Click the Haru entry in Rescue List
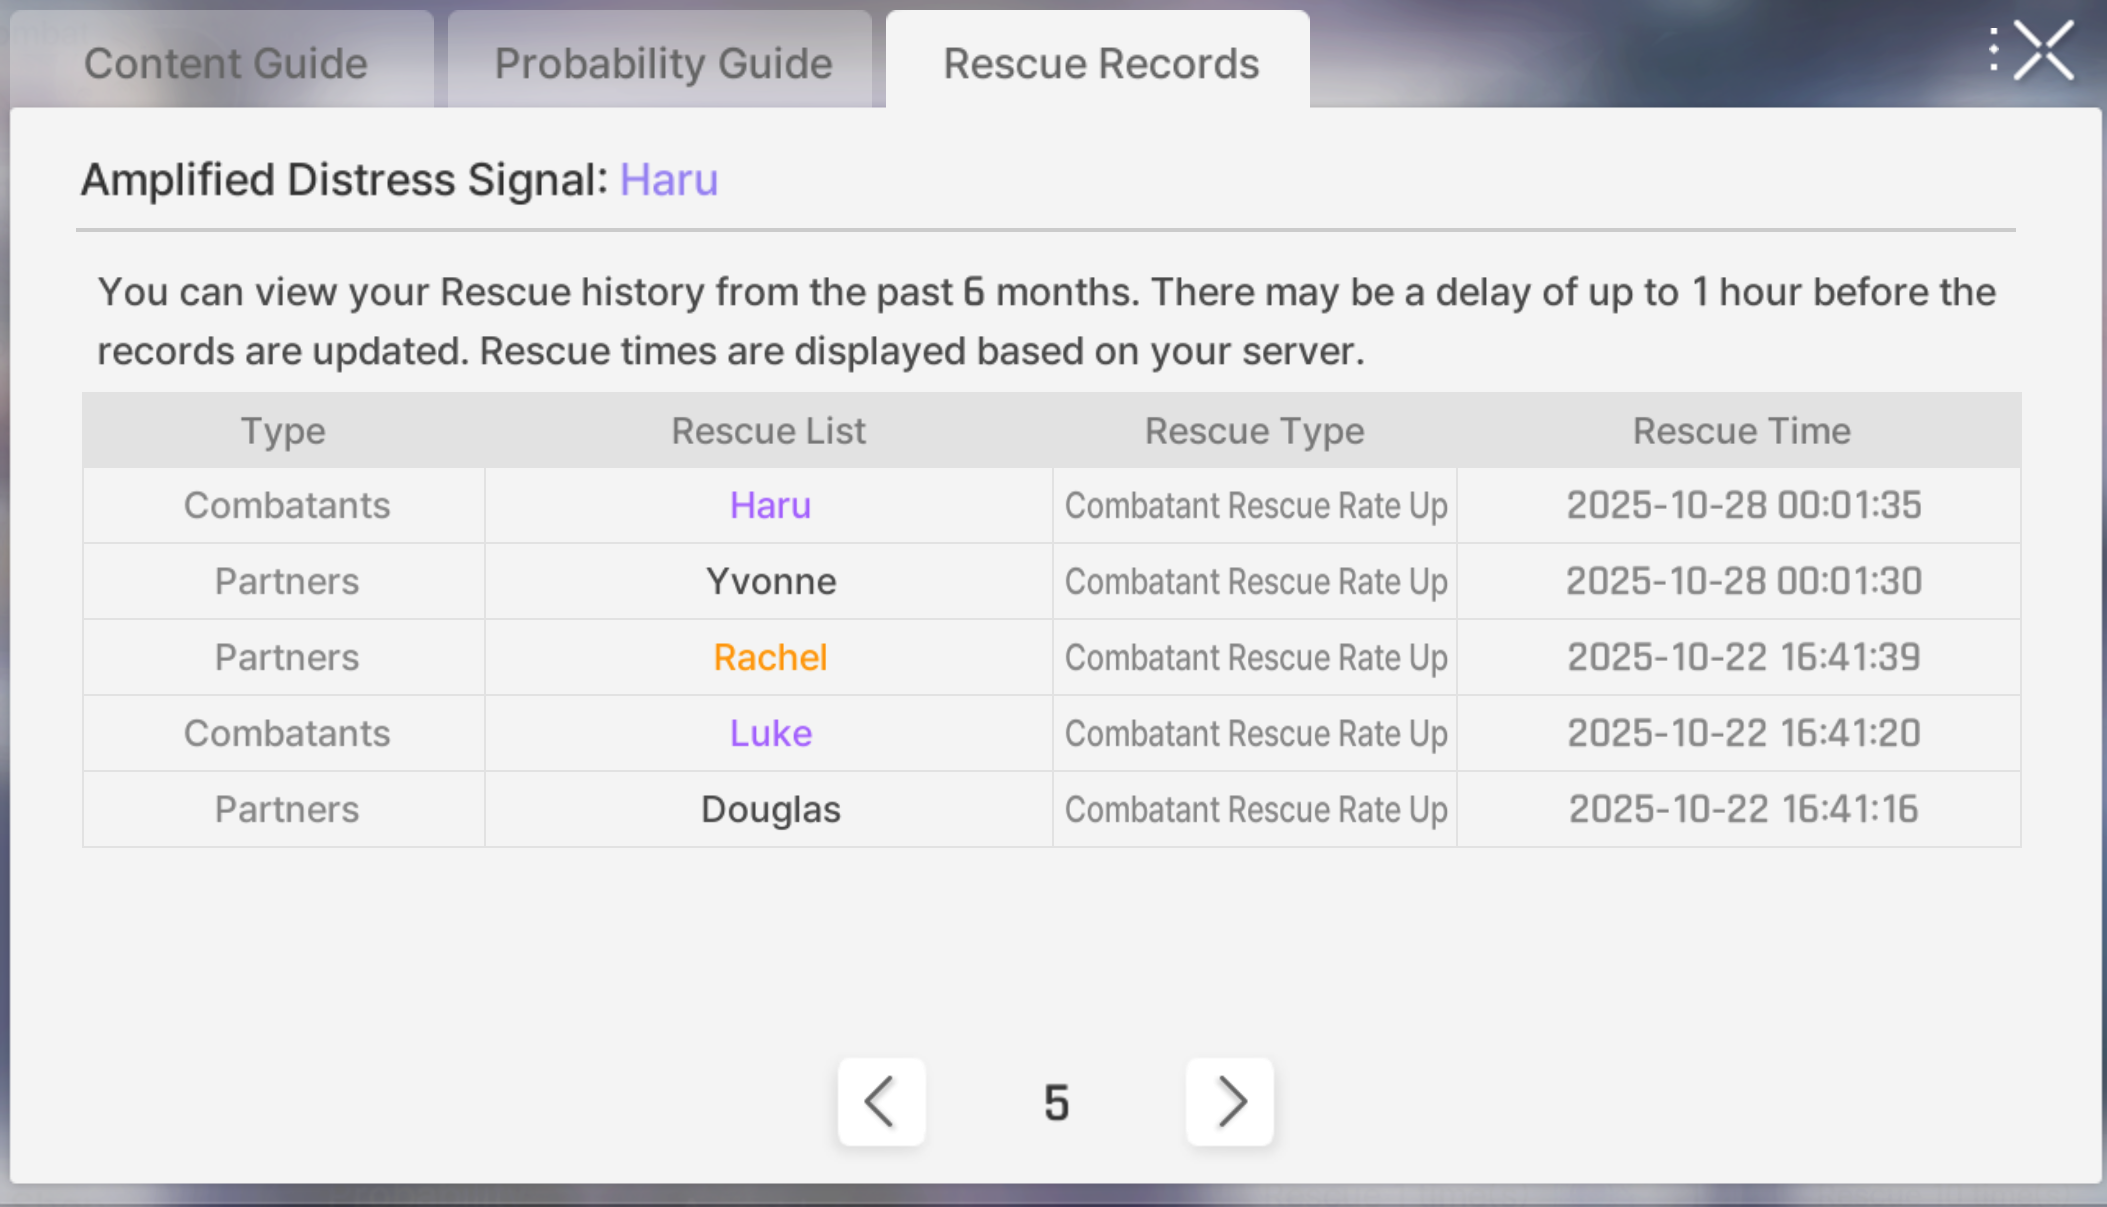 click(770, 505)
